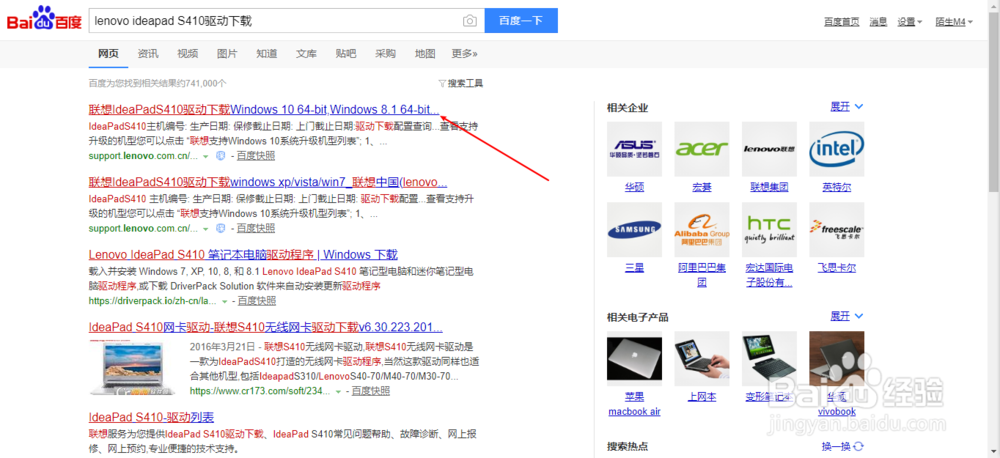This screenshot has height=458, width=1000.
Task: Open 百度快照 for the driverpack.io result
Action: click(257, 300)
